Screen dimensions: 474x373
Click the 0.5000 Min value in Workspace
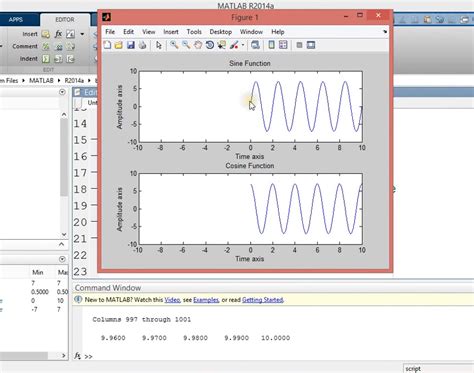[40, 292]
